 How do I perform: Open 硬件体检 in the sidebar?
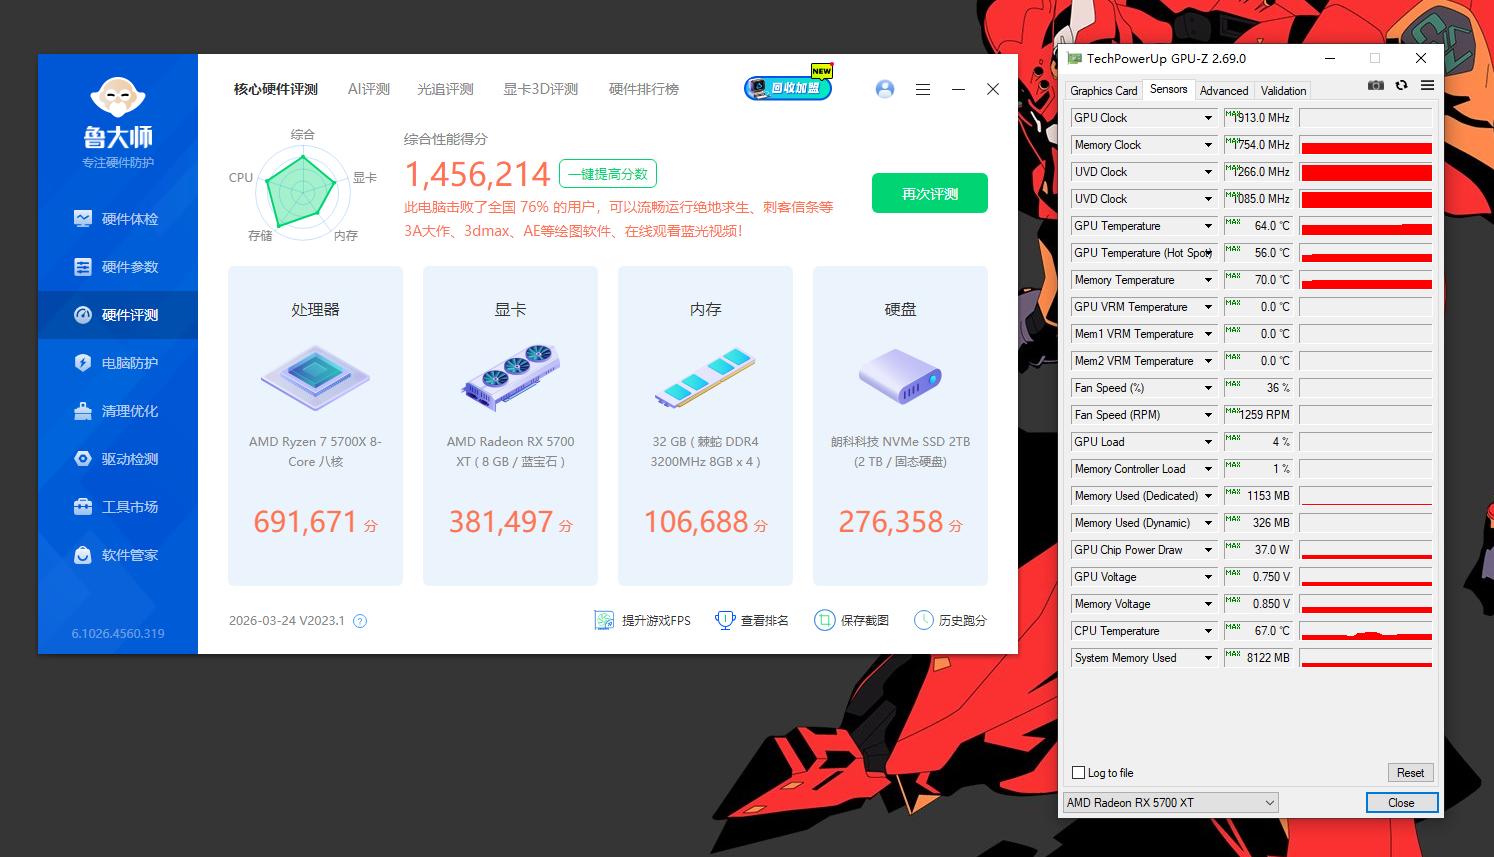[117, 219]
